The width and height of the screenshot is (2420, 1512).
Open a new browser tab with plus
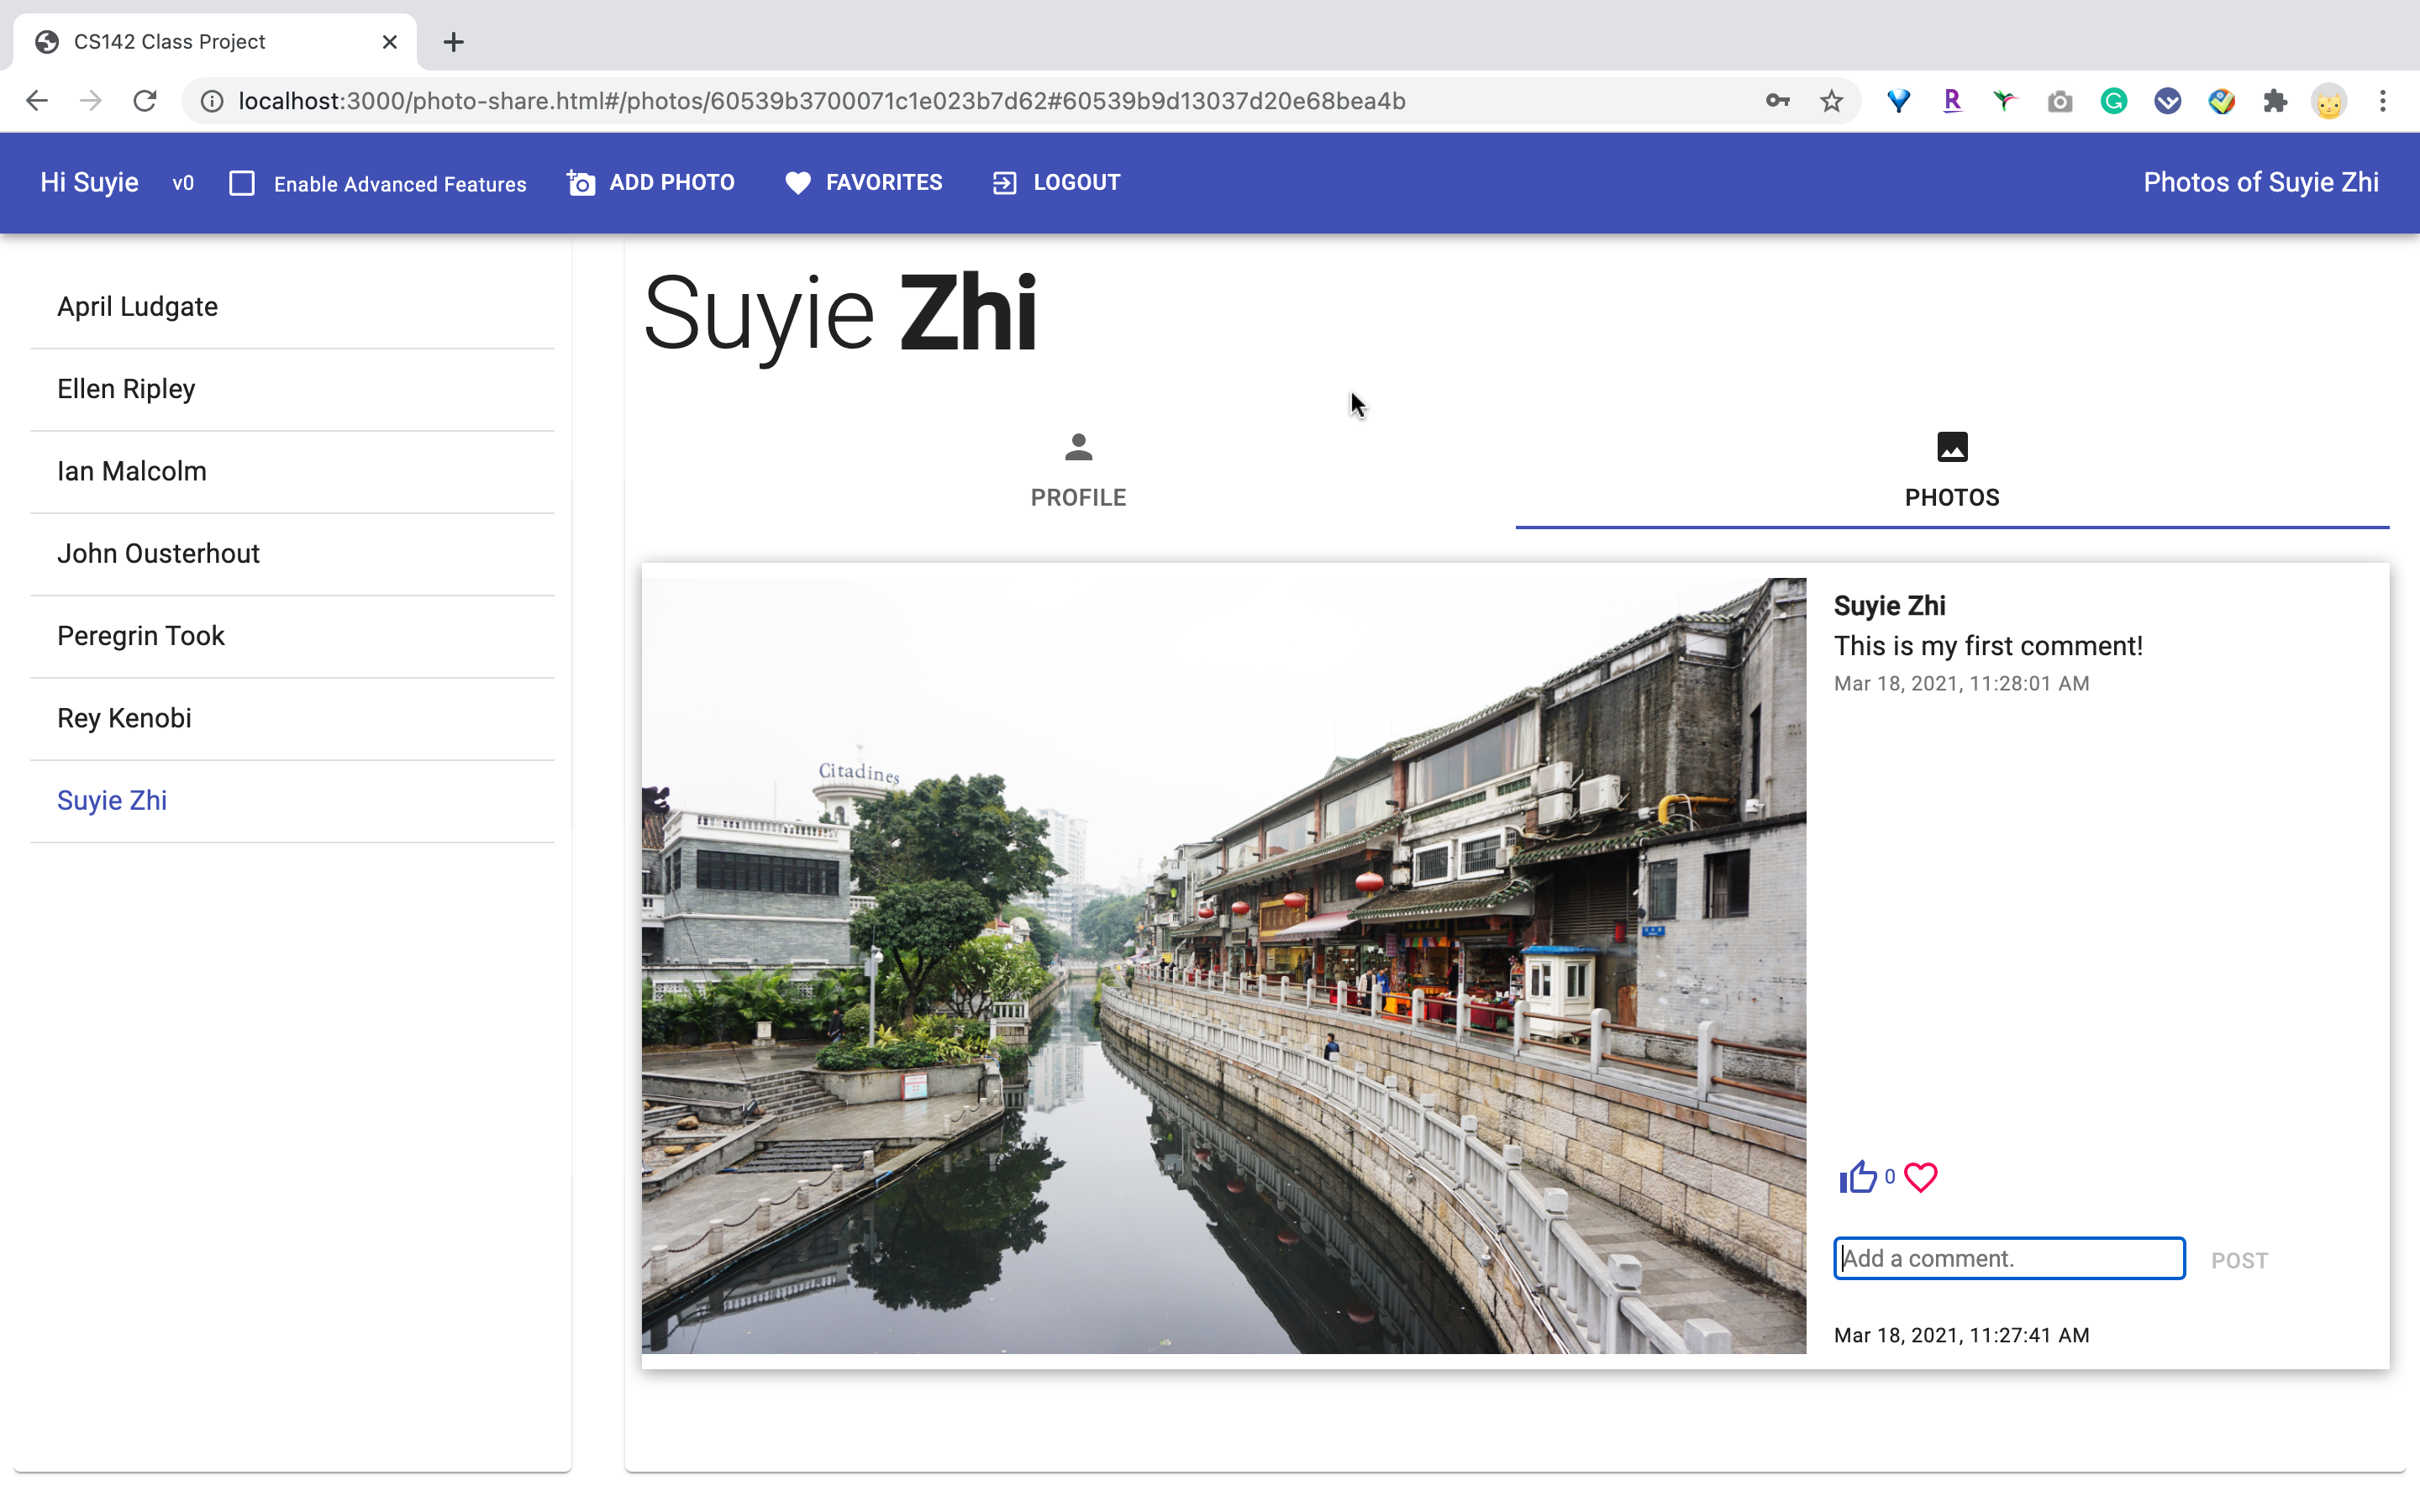pos(453,42)
